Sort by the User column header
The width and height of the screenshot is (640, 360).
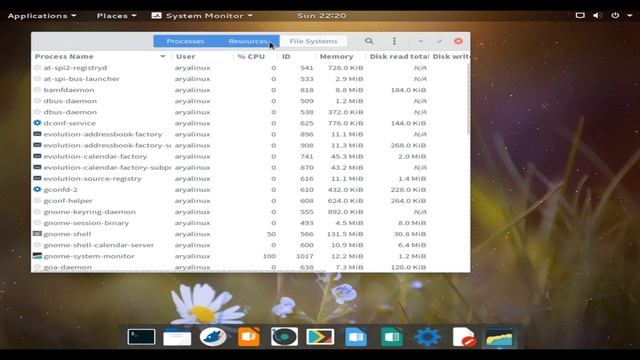click(x=202, y=56)
